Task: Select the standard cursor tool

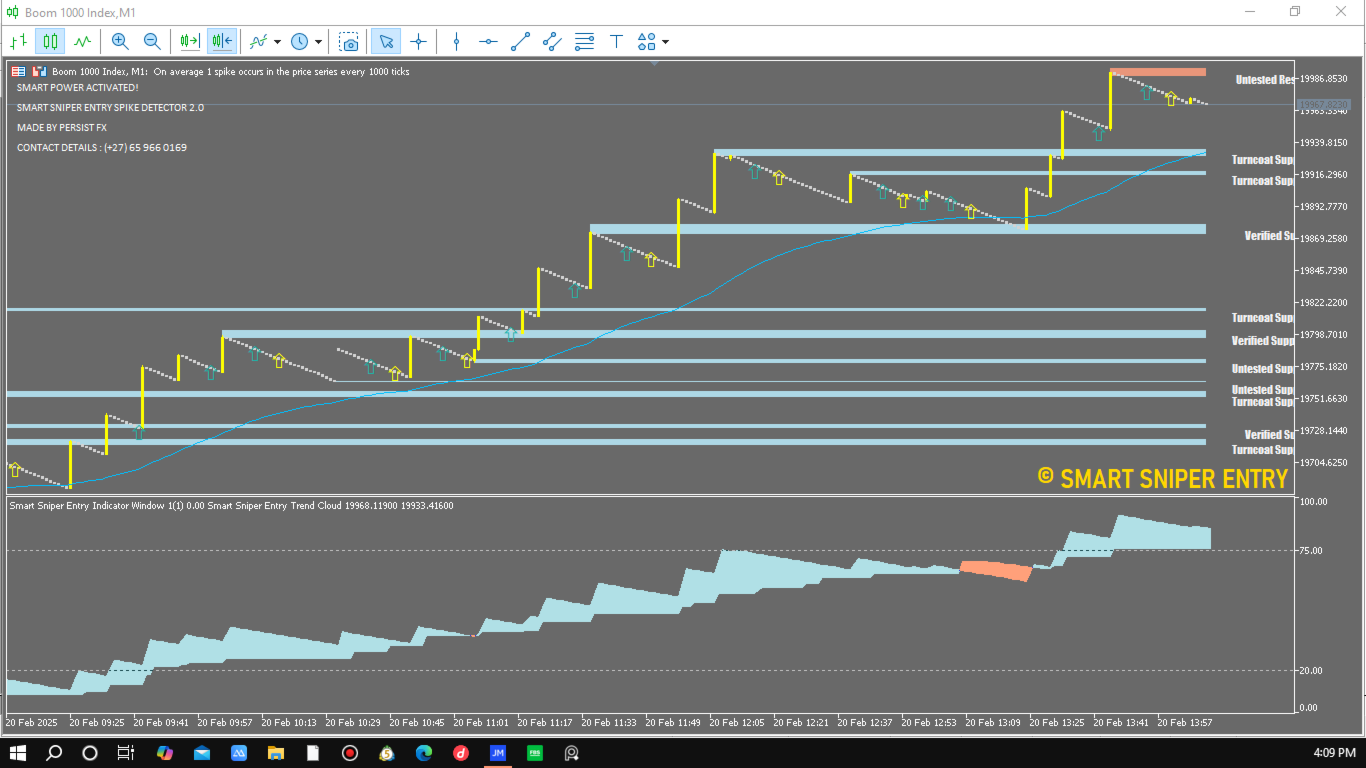Action: pyautogui.click(x=386, y=41)
